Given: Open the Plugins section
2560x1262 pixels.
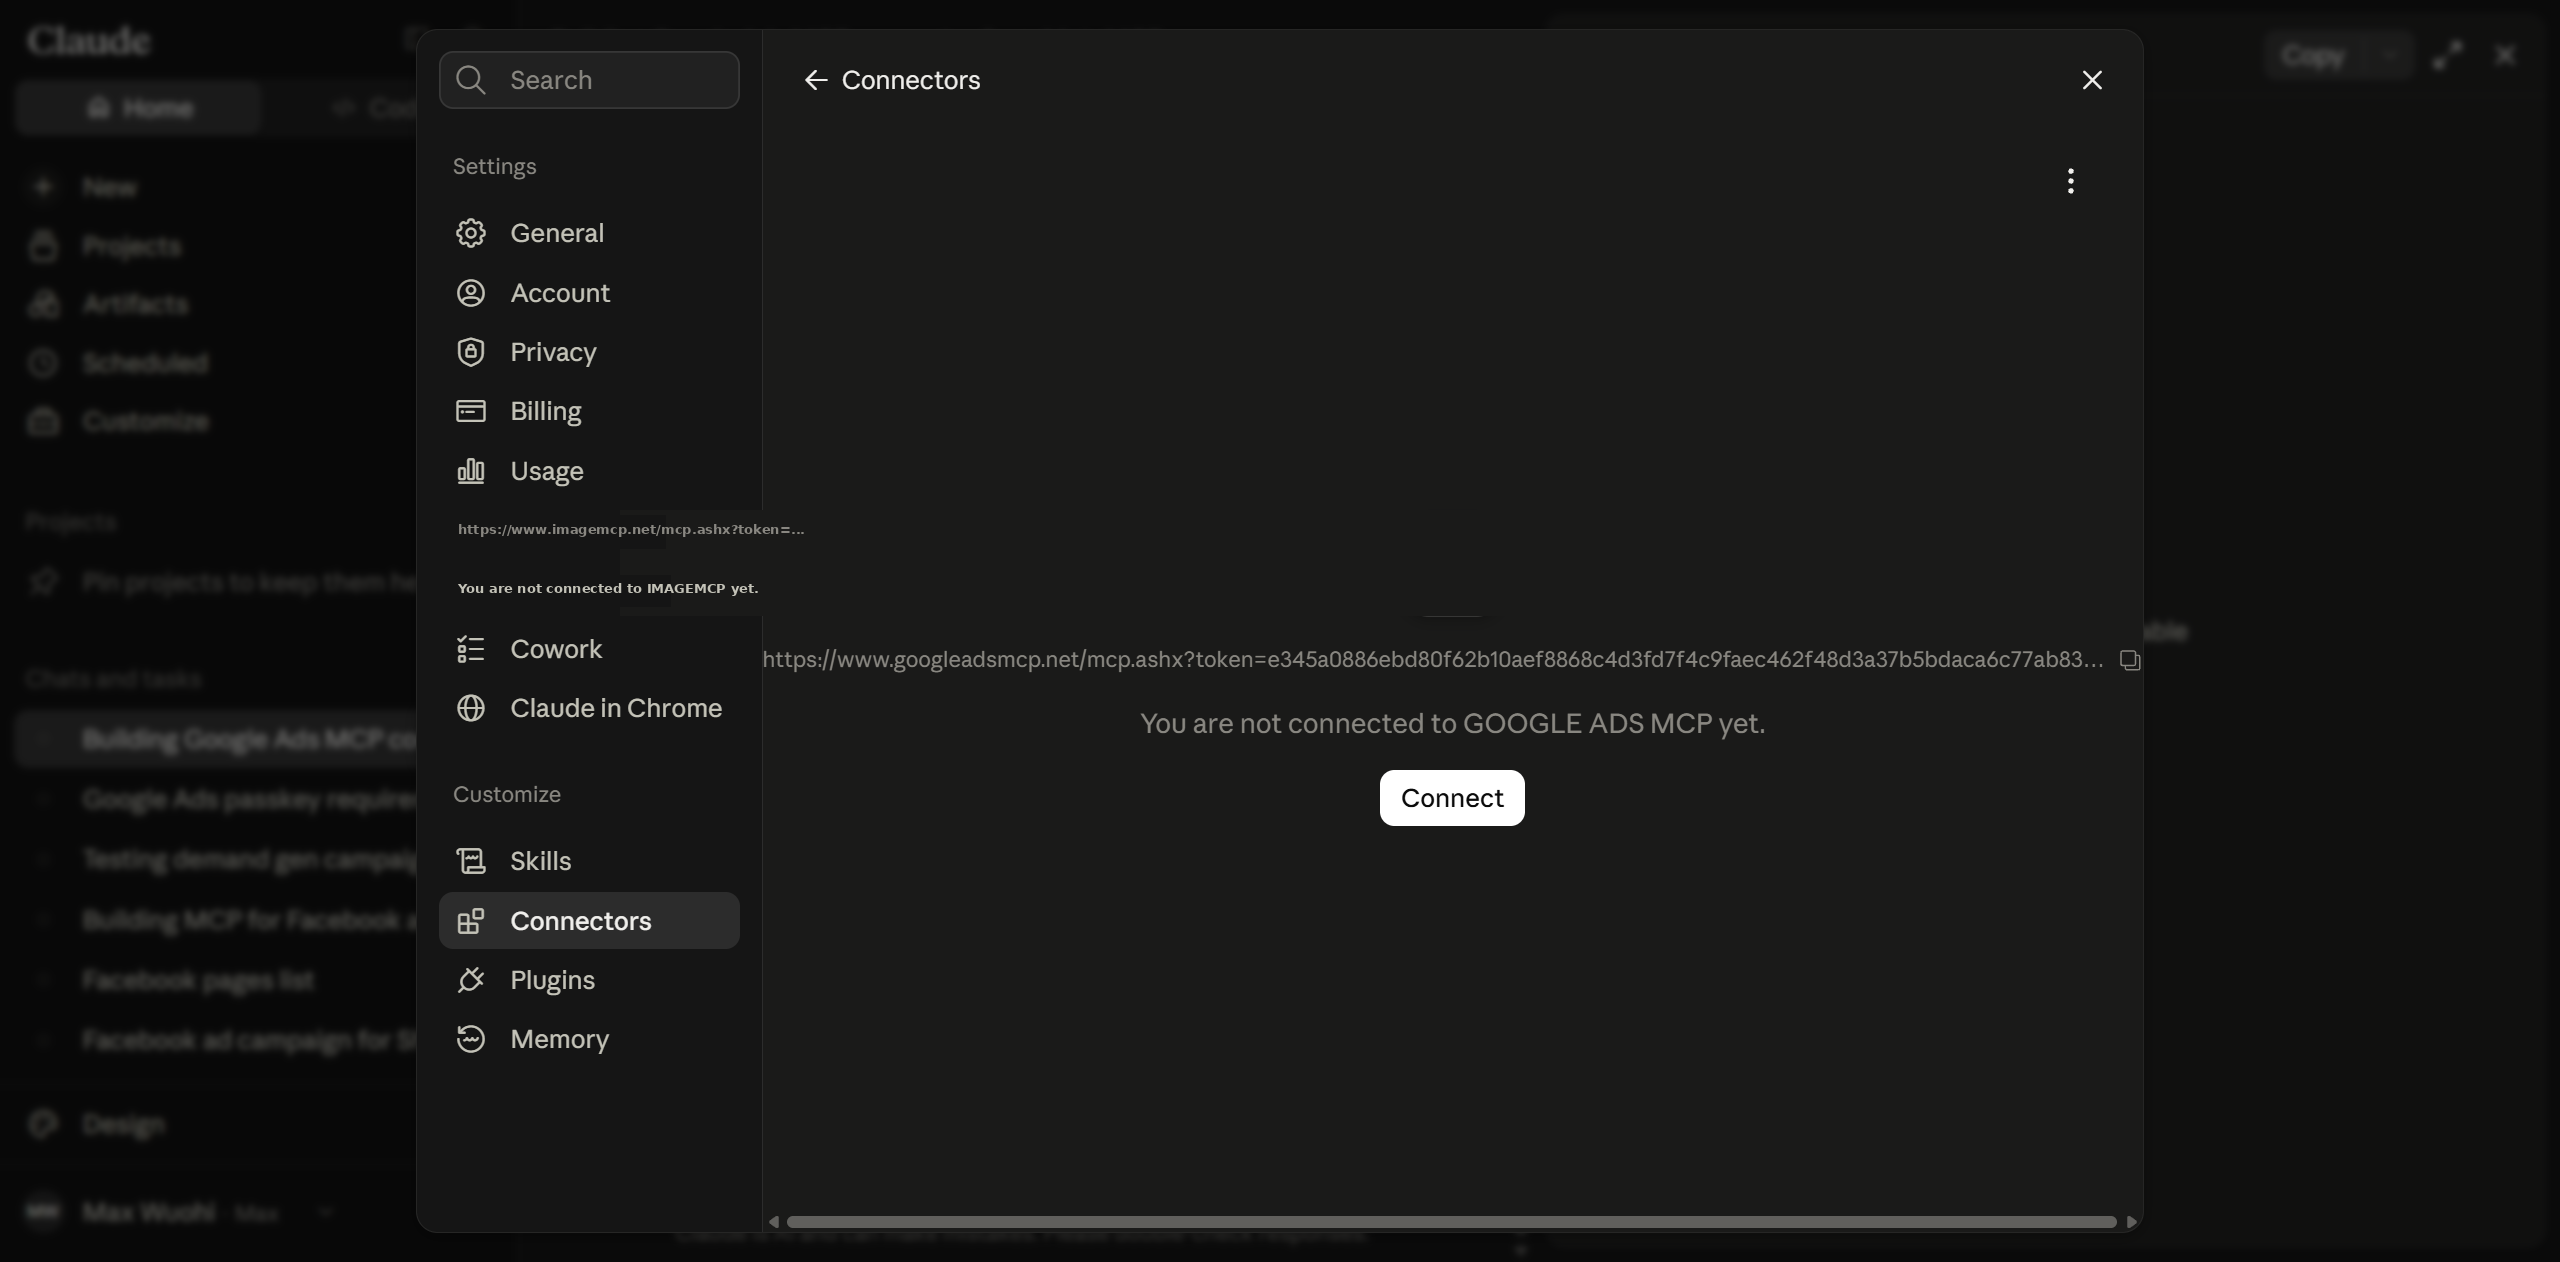Looking at the screenshot, I should (589, 980).
